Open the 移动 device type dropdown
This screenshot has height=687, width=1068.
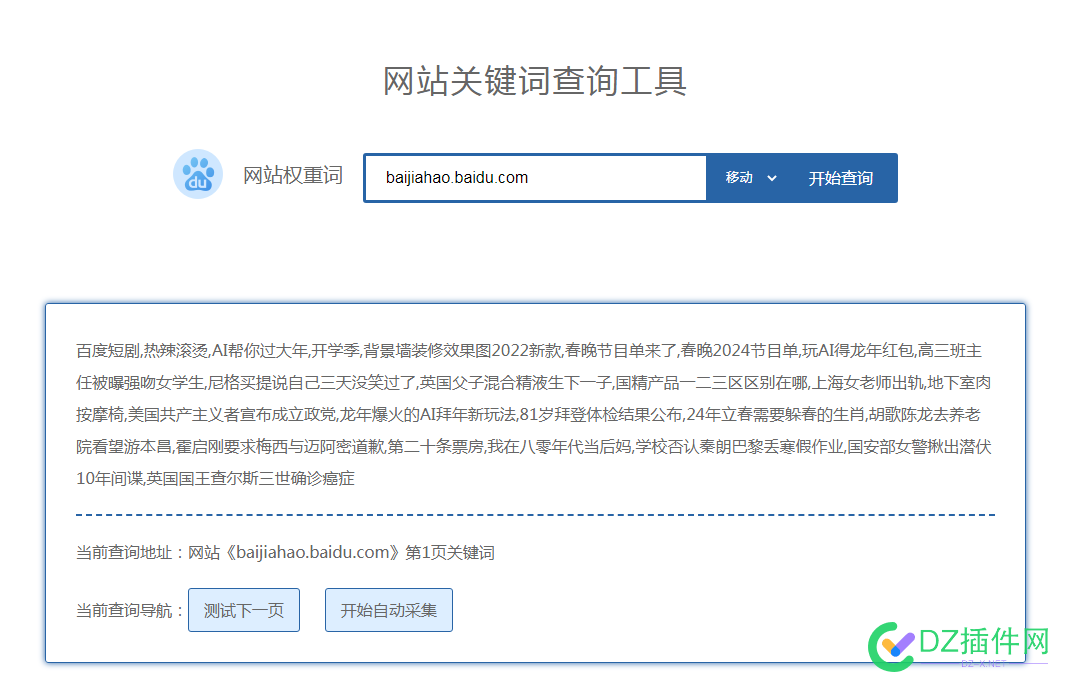pyautogui.click(x=751, y=178)
